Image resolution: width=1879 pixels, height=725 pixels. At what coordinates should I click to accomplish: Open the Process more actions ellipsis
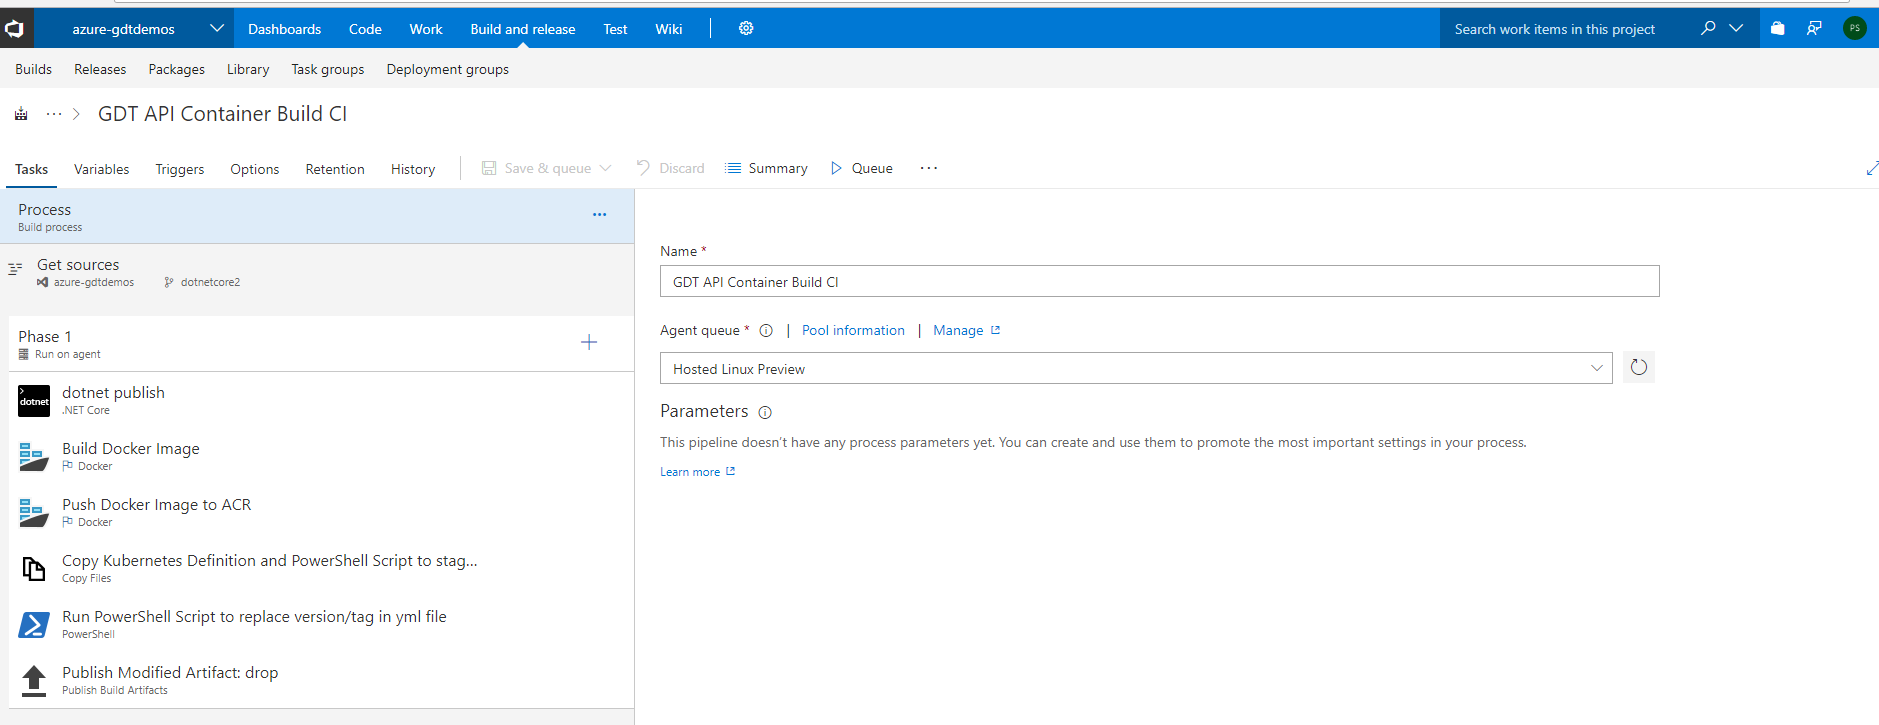pyautogui.click(x=599, y=215)
